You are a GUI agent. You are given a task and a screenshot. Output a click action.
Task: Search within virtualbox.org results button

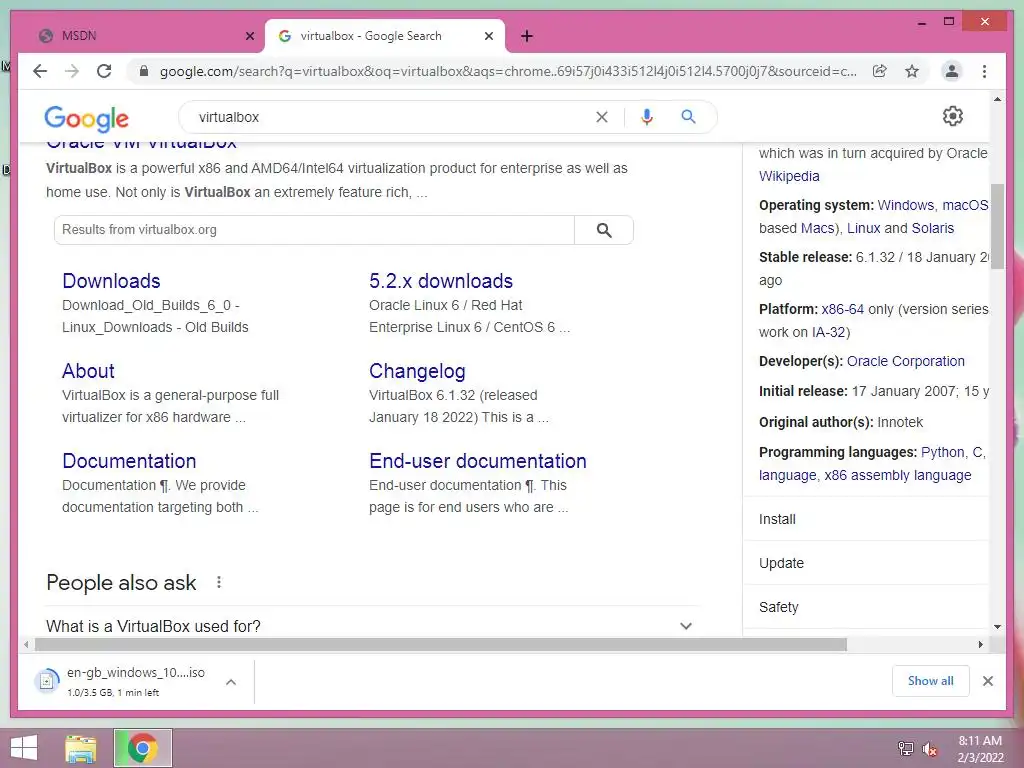(604, 230)
